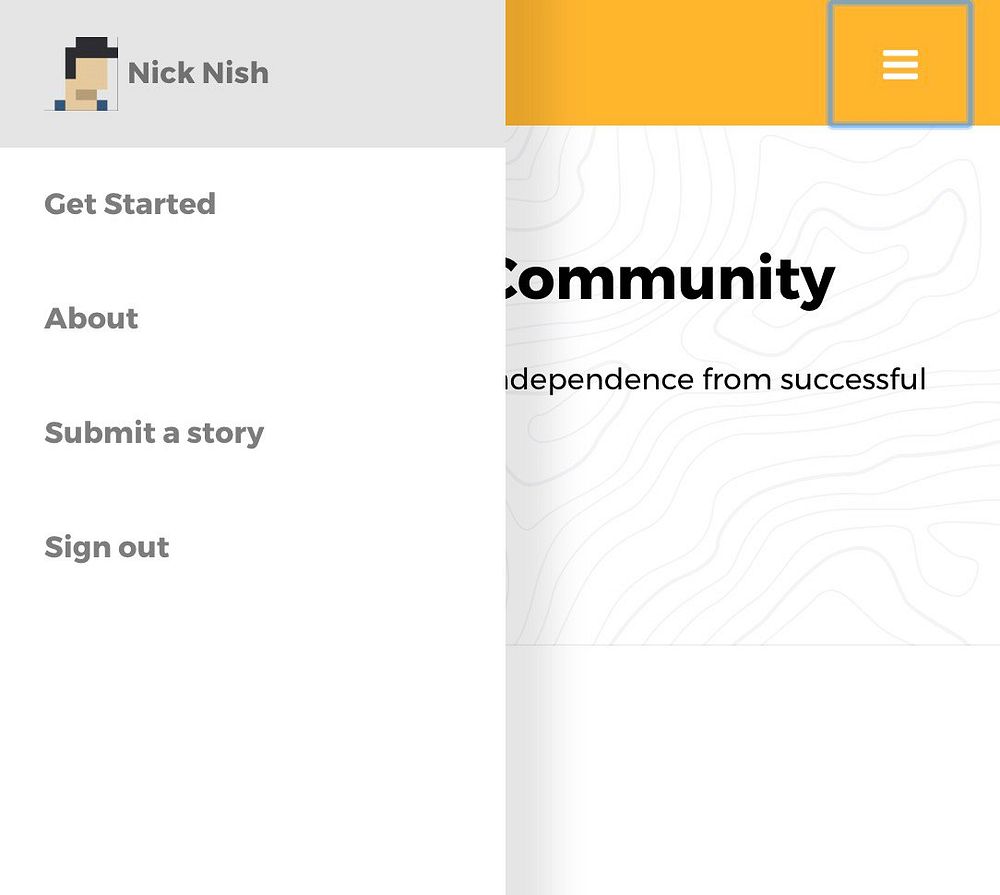Select the About menu item
This screenshot has width=1000, height=895.
click(91, 319)
